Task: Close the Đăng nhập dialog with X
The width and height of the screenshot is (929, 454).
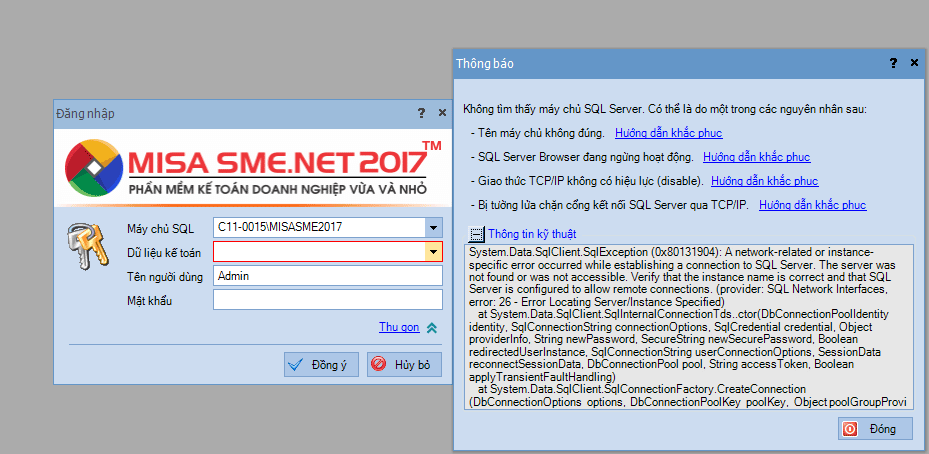Action: coord(442,113)
